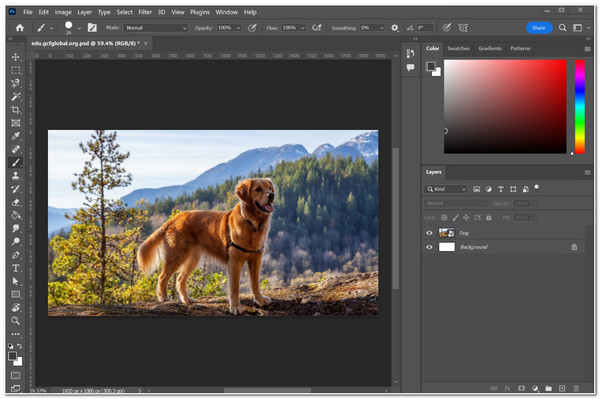Select the Horizontal Type tool

(16, 268)
